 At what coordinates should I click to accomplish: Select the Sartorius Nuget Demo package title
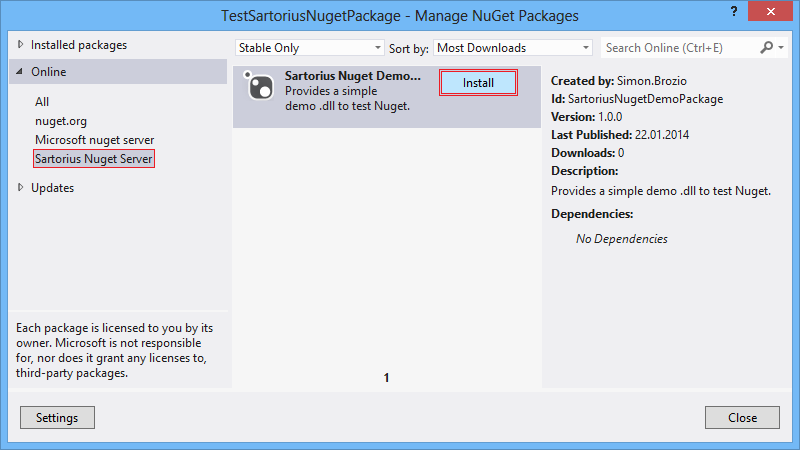(x=353, y=76)
